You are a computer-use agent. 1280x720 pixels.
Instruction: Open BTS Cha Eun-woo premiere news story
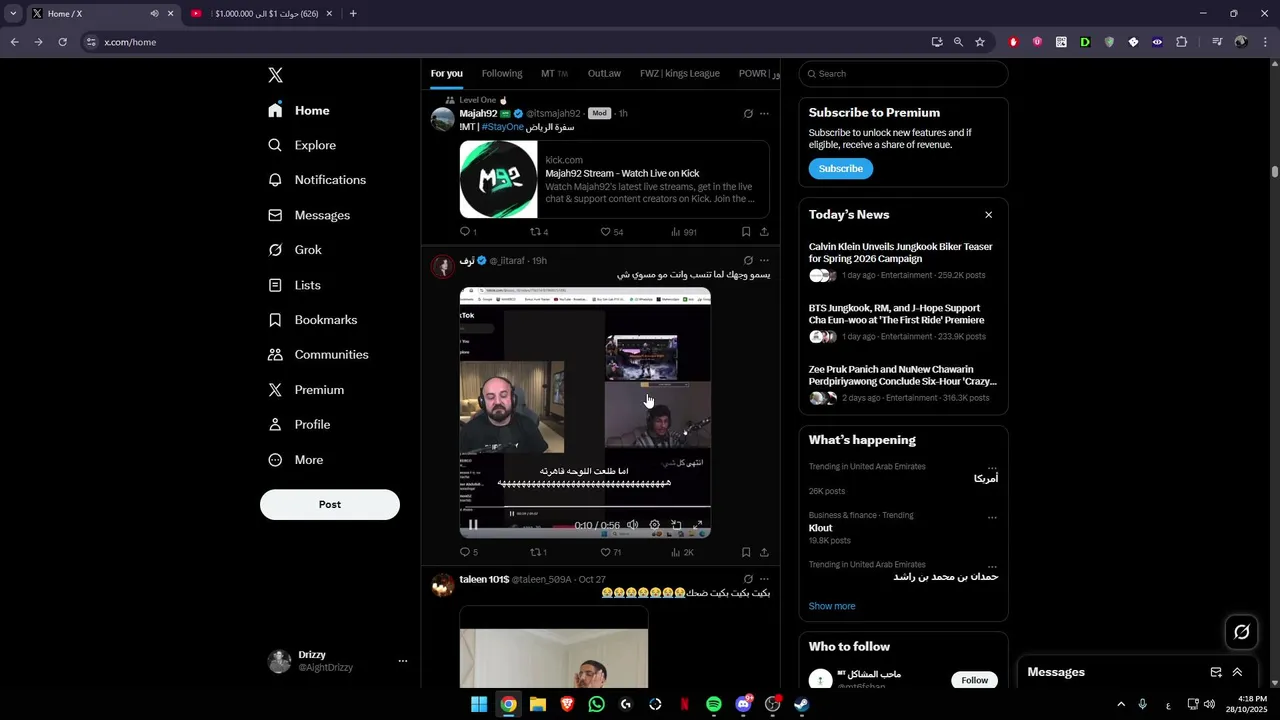pyautogui.click(x=903, y=322)
